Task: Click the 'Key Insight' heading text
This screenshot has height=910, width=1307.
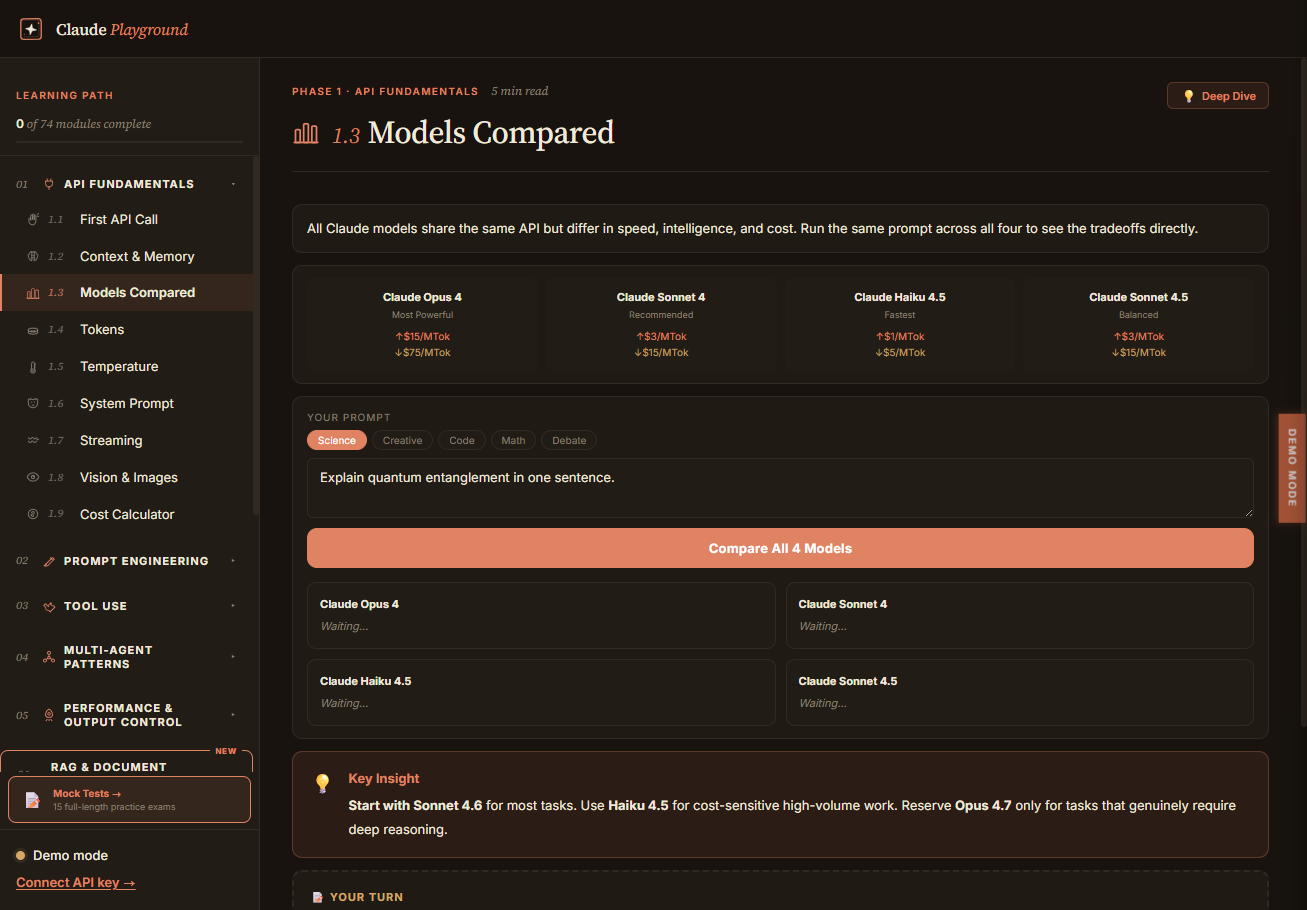Action: [384, 779]
